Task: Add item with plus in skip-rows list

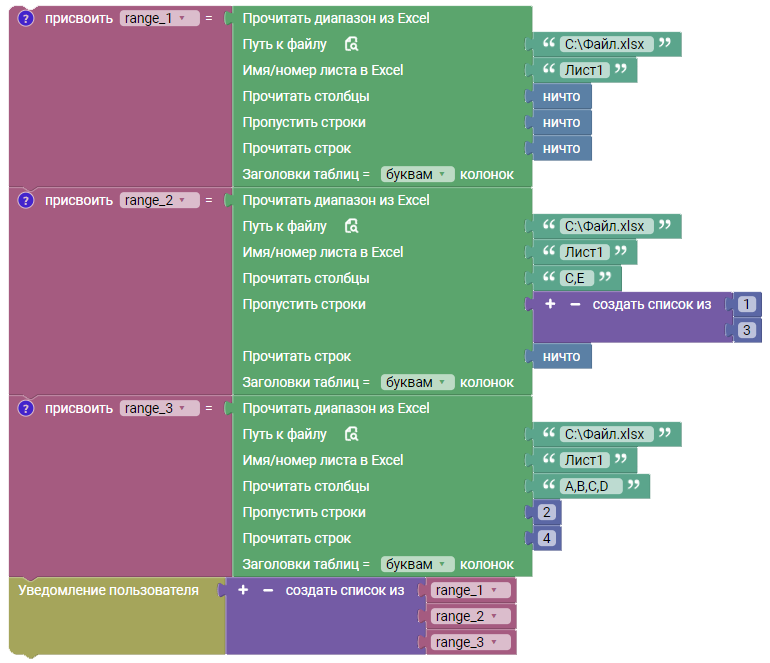Action: click(x=550, y=304)
